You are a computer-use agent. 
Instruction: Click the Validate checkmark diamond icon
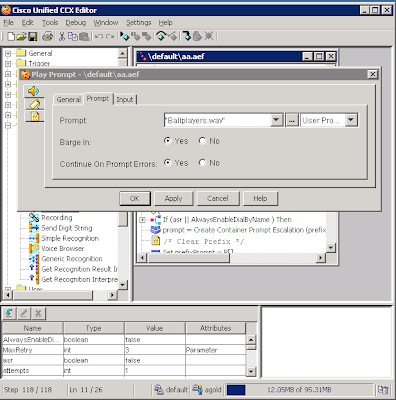[172, 36]
